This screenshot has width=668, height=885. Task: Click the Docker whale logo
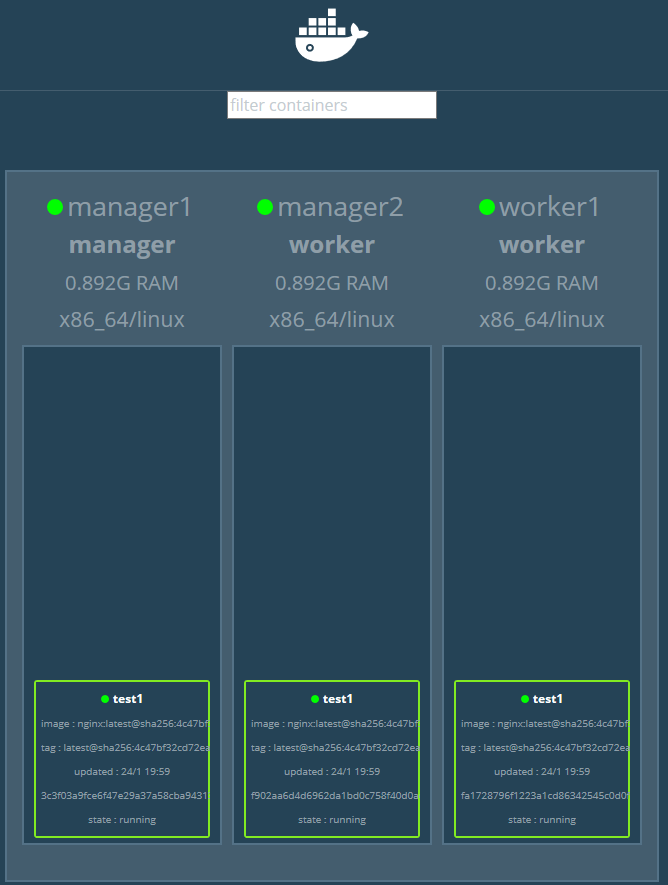tap(331, 38)
